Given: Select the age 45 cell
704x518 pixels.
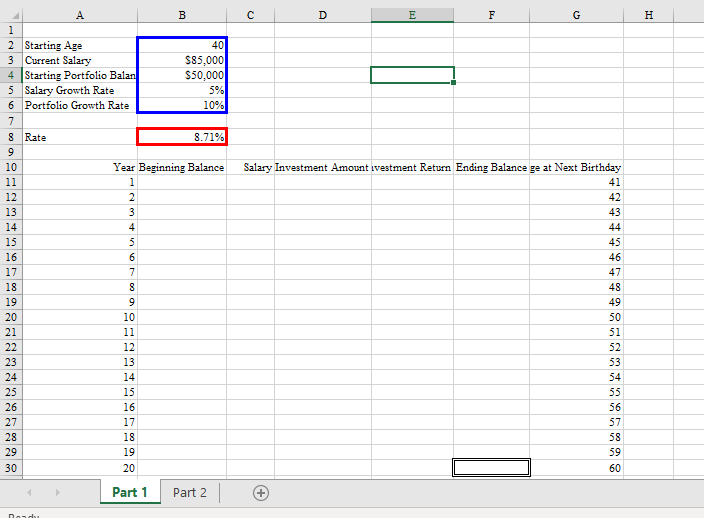Looking at the screenshot, I should coord(576,242).
